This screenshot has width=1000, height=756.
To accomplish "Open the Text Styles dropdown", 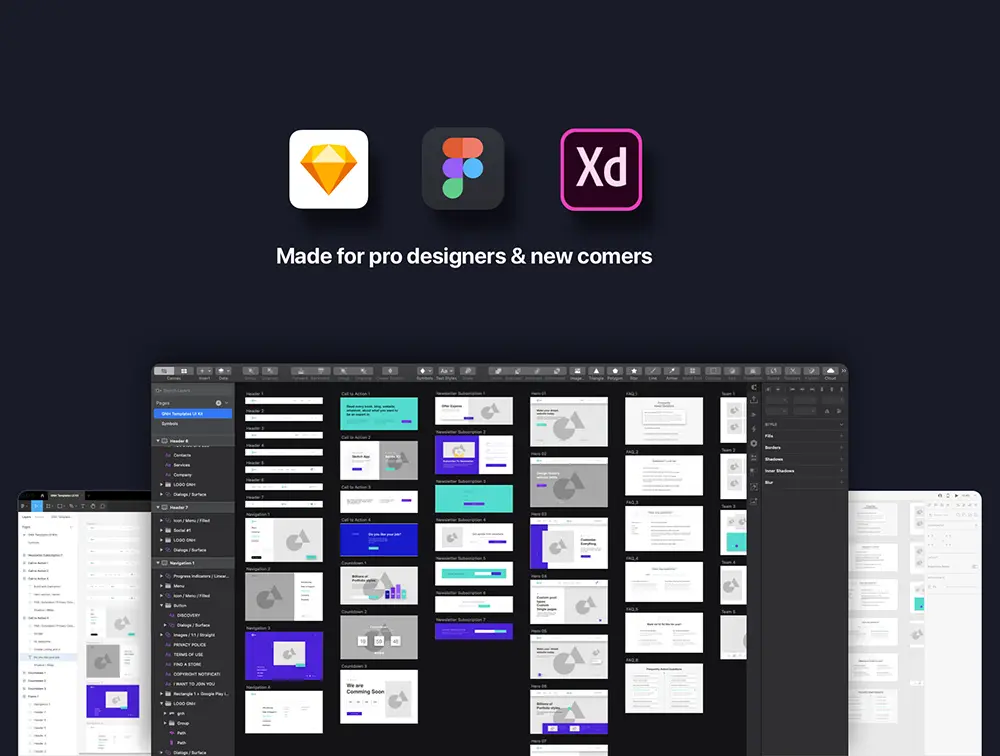I will point(446,372).
